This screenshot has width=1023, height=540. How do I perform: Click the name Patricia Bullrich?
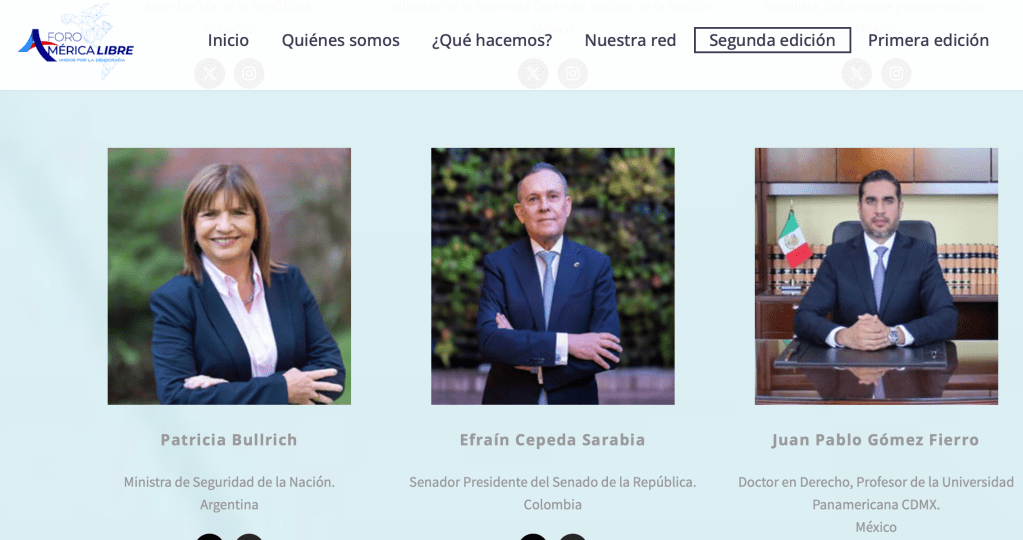pyautogui.click(x=229, y=440)
